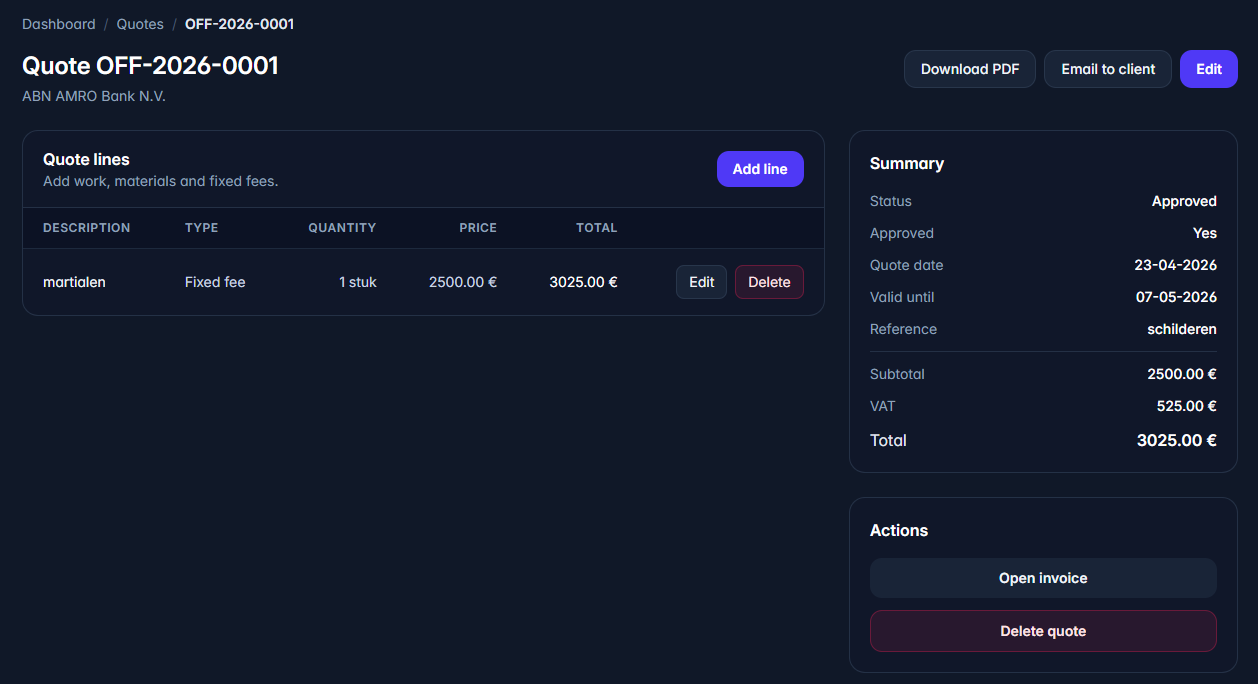Screen dimensions: 1258x684
Task: Send the quote via Email to client
Action: (x=1108, y=69)
